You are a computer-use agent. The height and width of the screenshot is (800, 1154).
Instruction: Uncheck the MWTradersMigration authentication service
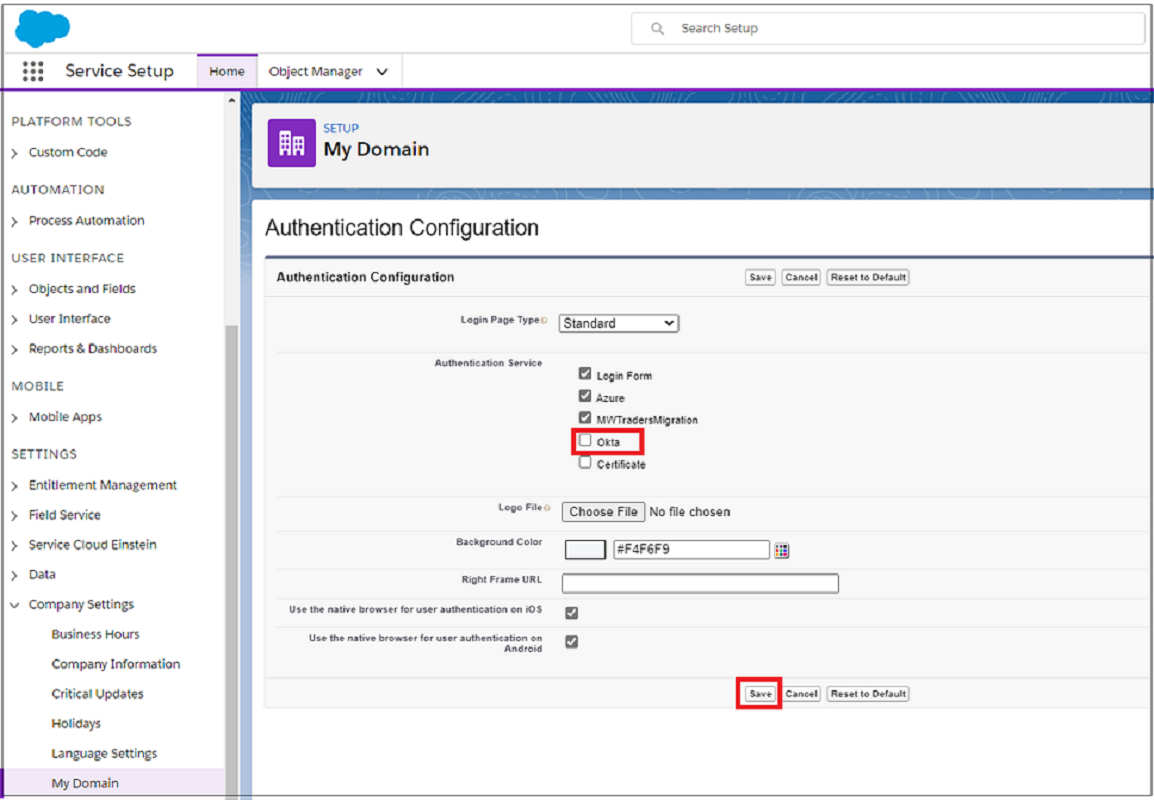pos(585,417)
